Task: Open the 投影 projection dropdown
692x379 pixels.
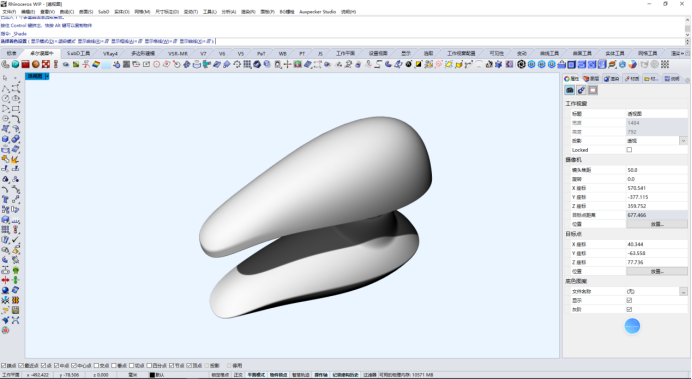Action: coord(683,141)
